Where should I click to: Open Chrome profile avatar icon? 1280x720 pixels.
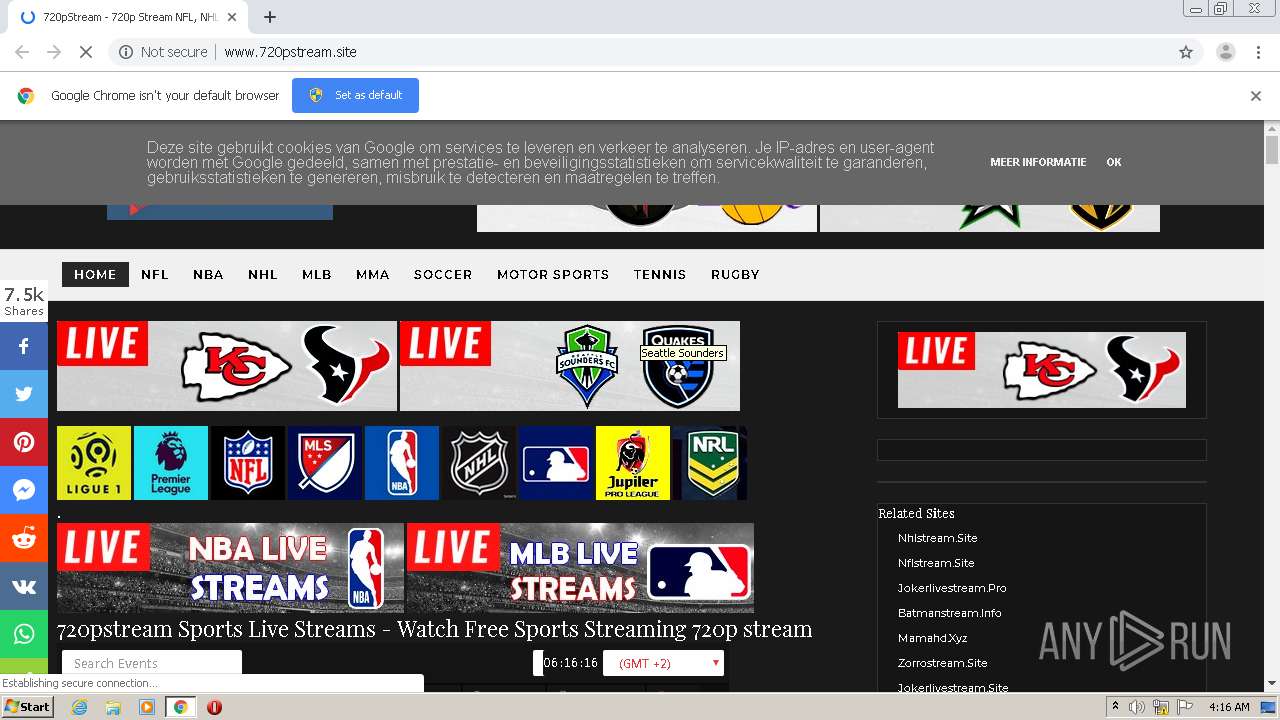click(x=1225, y=52)
